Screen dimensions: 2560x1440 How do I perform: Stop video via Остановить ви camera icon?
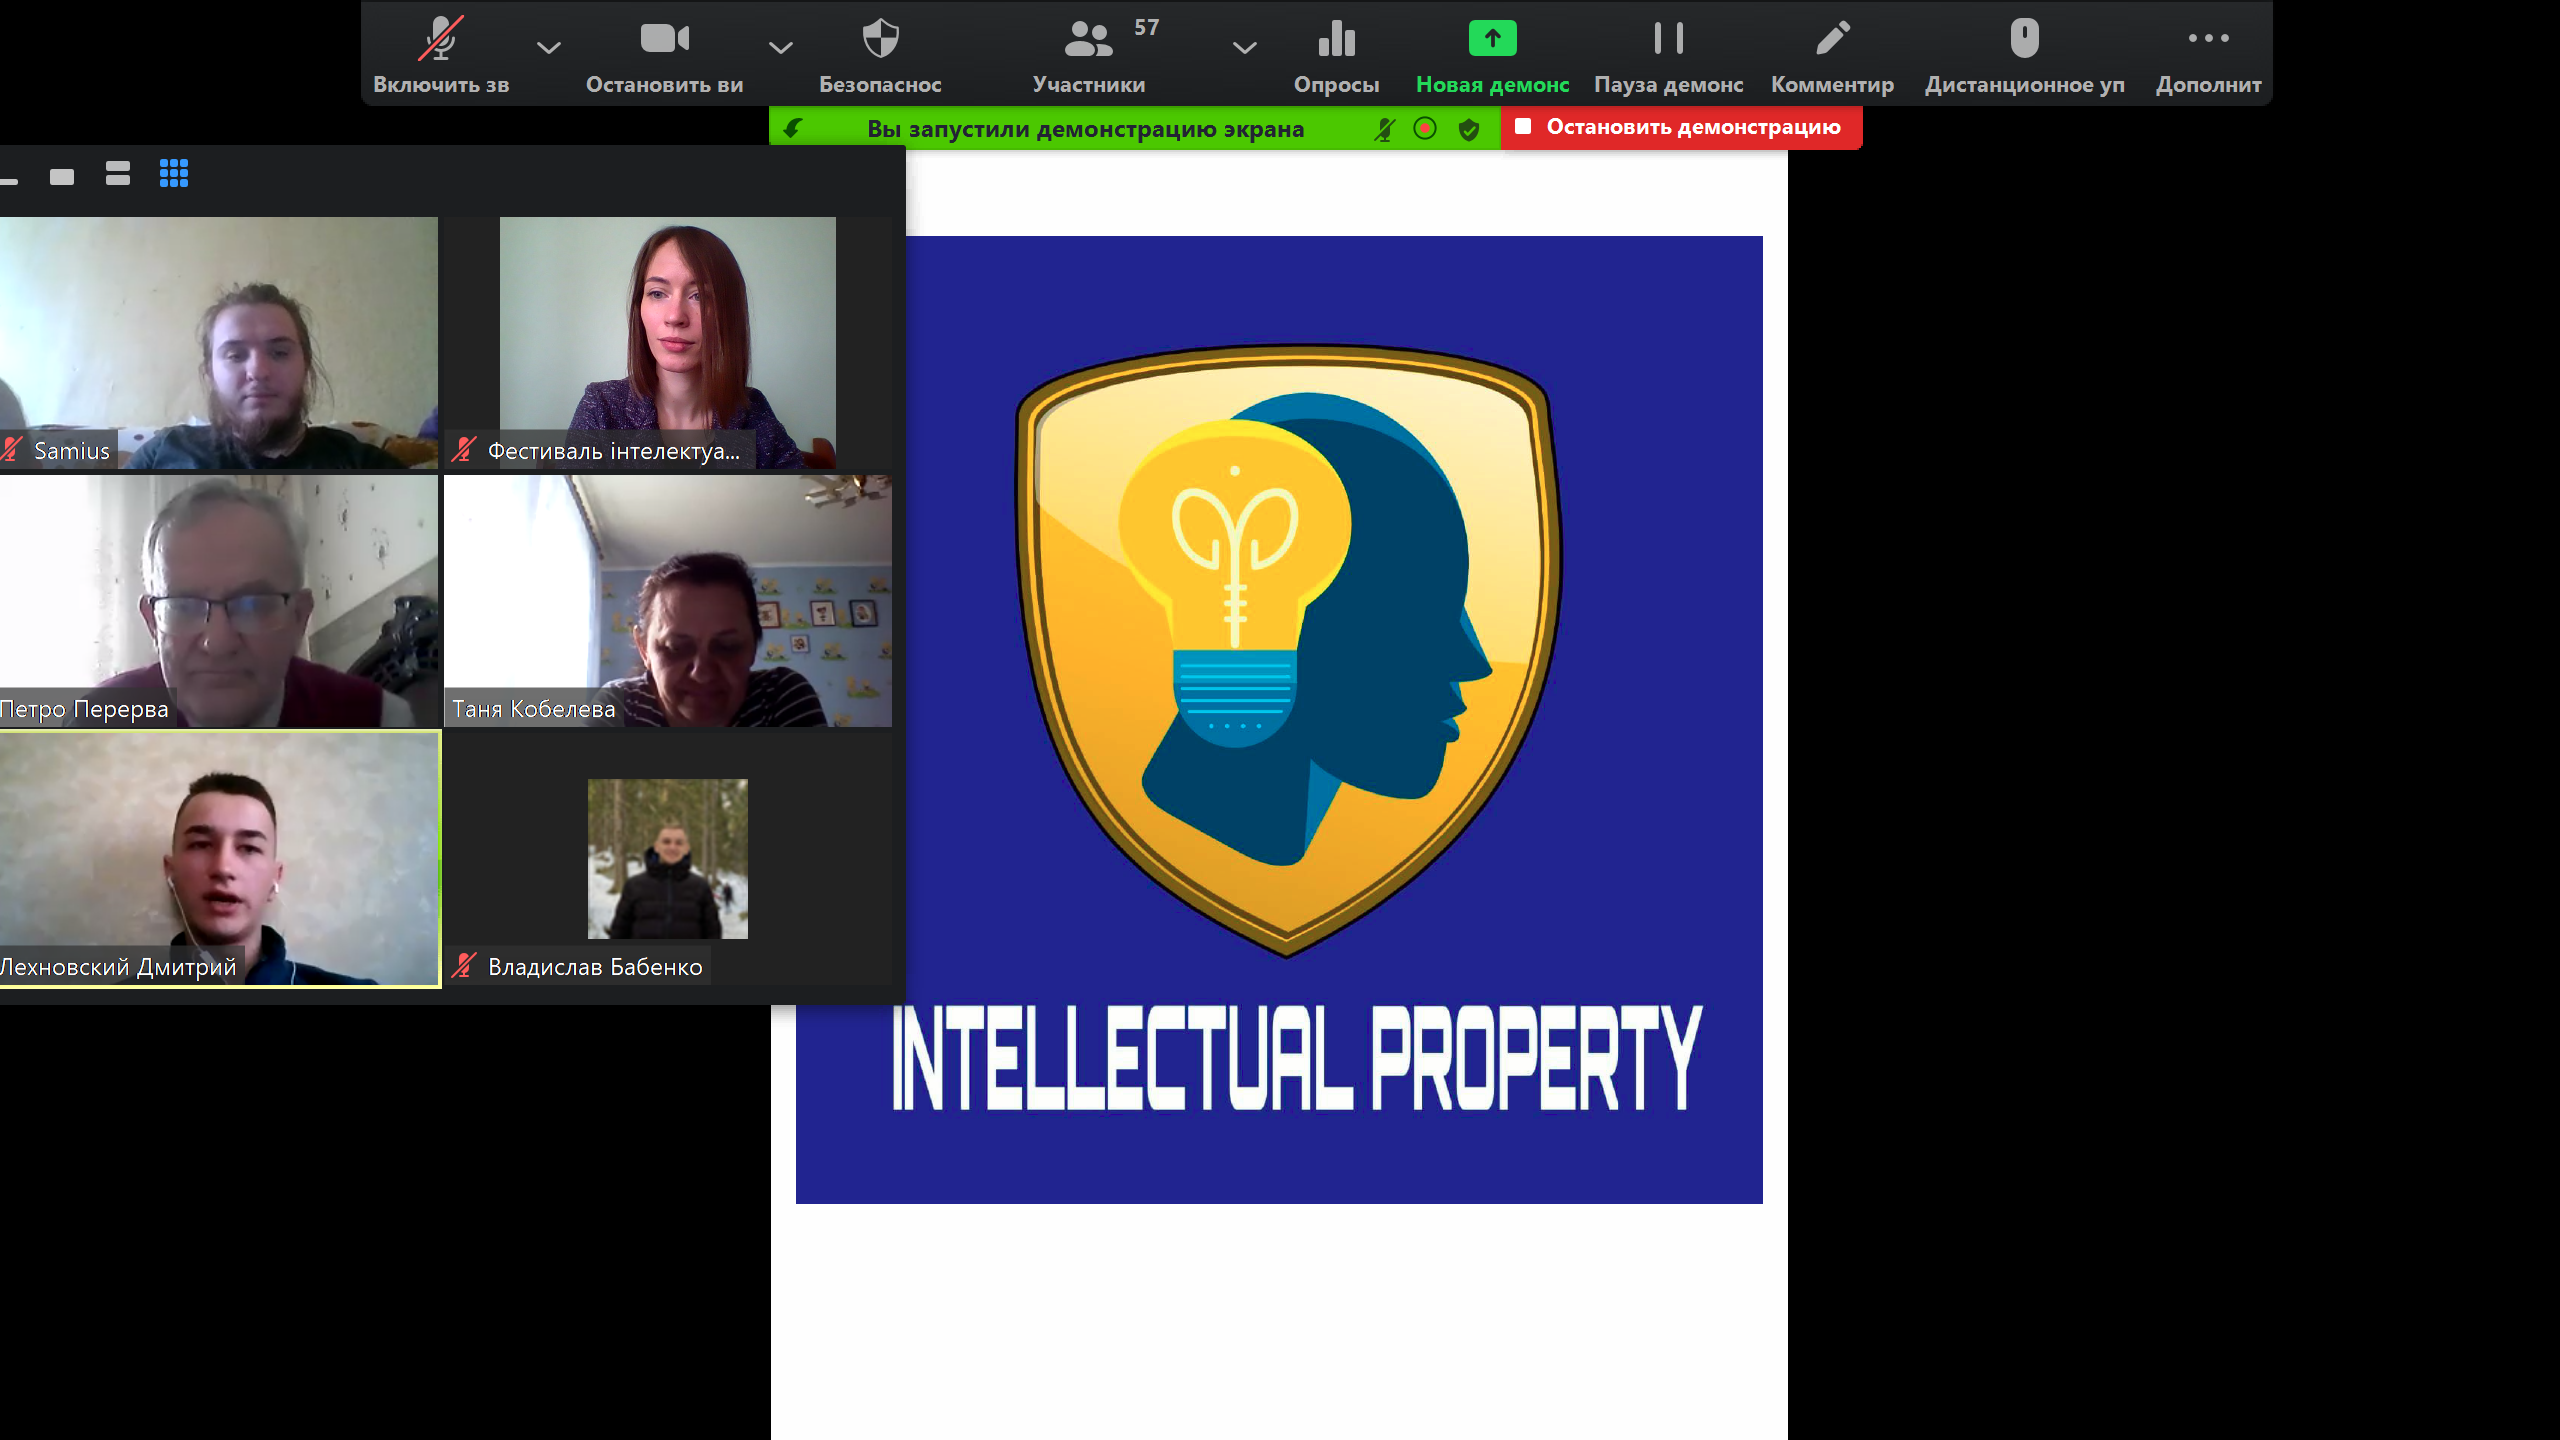(665, 39)
